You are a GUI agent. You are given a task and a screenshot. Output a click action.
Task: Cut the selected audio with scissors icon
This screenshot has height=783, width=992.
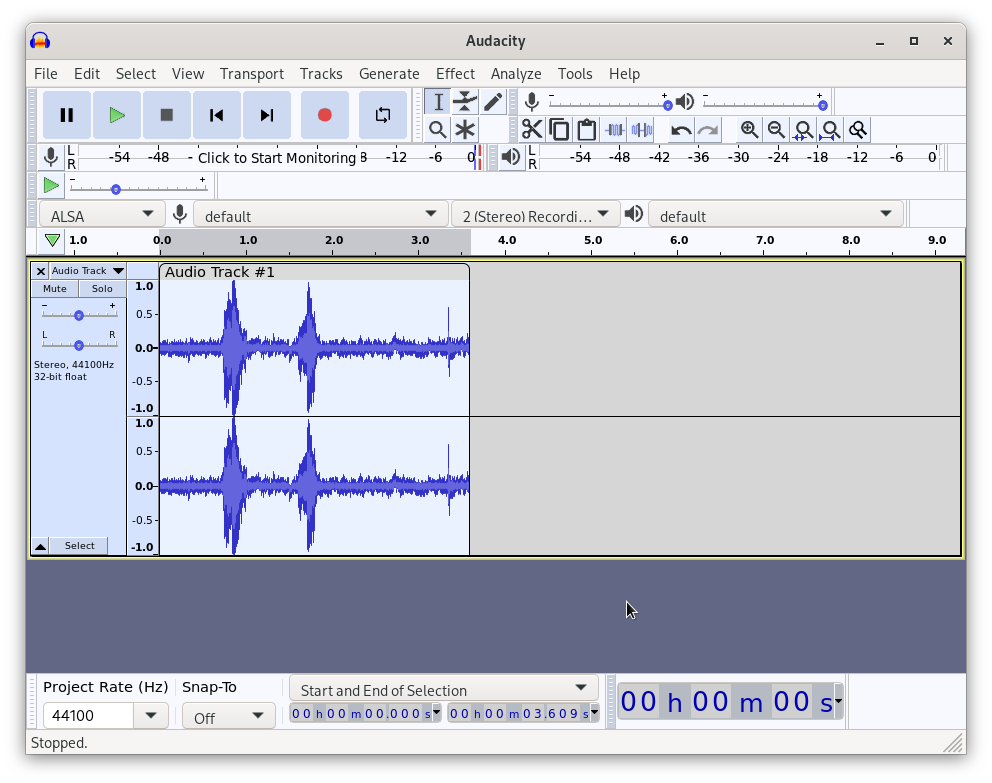tap(532, 129)
